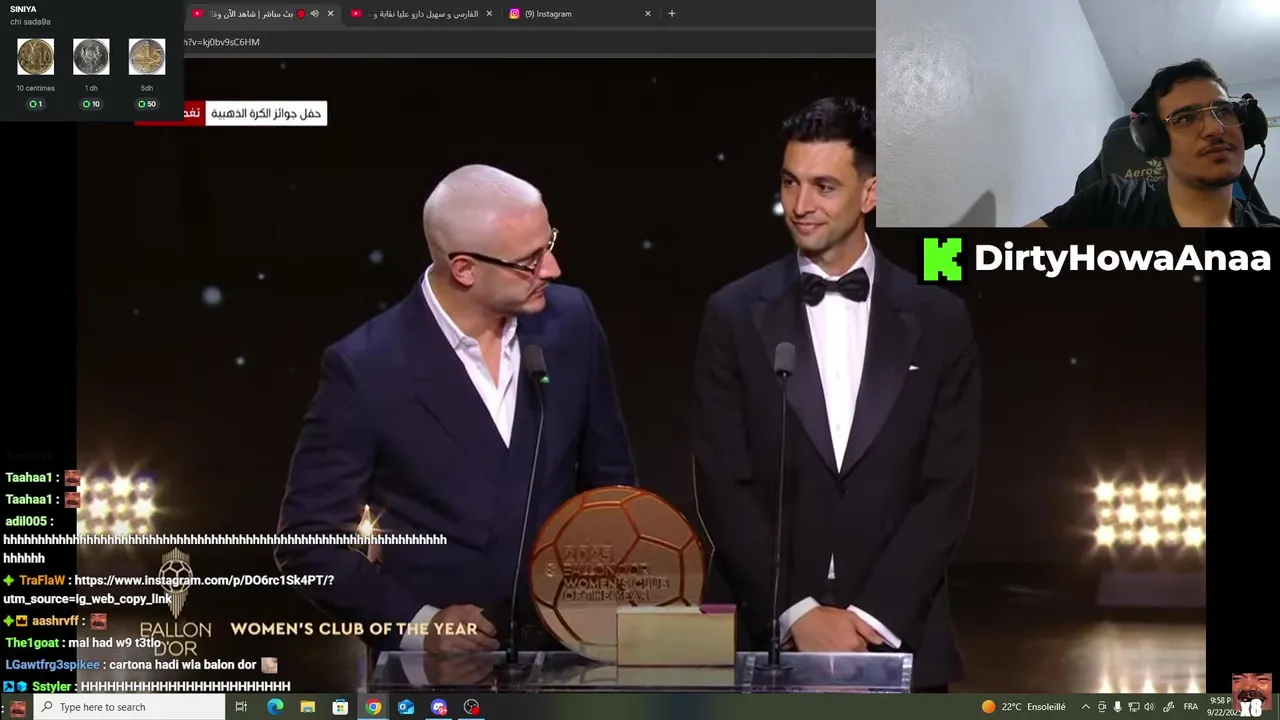Close the second YouTube tab

(x=489, y=14)
